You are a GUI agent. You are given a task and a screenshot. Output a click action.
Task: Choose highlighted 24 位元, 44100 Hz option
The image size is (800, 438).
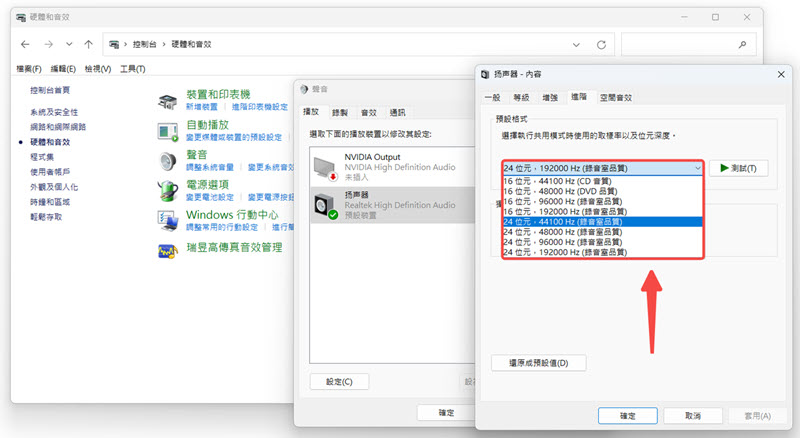(603, 222)
